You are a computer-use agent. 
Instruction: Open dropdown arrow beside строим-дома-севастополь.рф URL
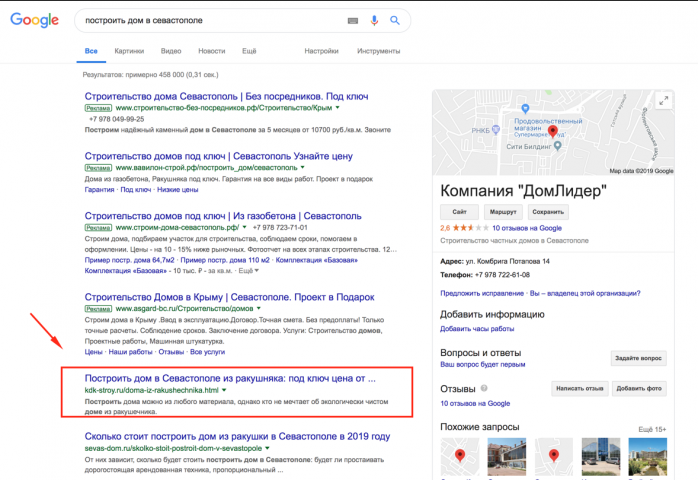[x=244, y=227]
